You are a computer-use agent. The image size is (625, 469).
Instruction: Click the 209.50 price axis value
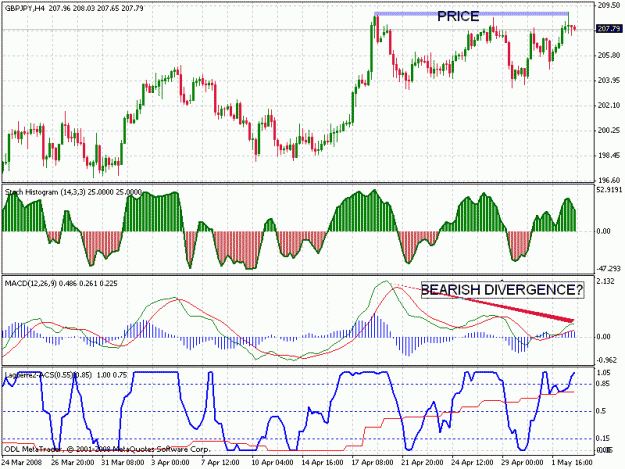[x=609, y=5]
